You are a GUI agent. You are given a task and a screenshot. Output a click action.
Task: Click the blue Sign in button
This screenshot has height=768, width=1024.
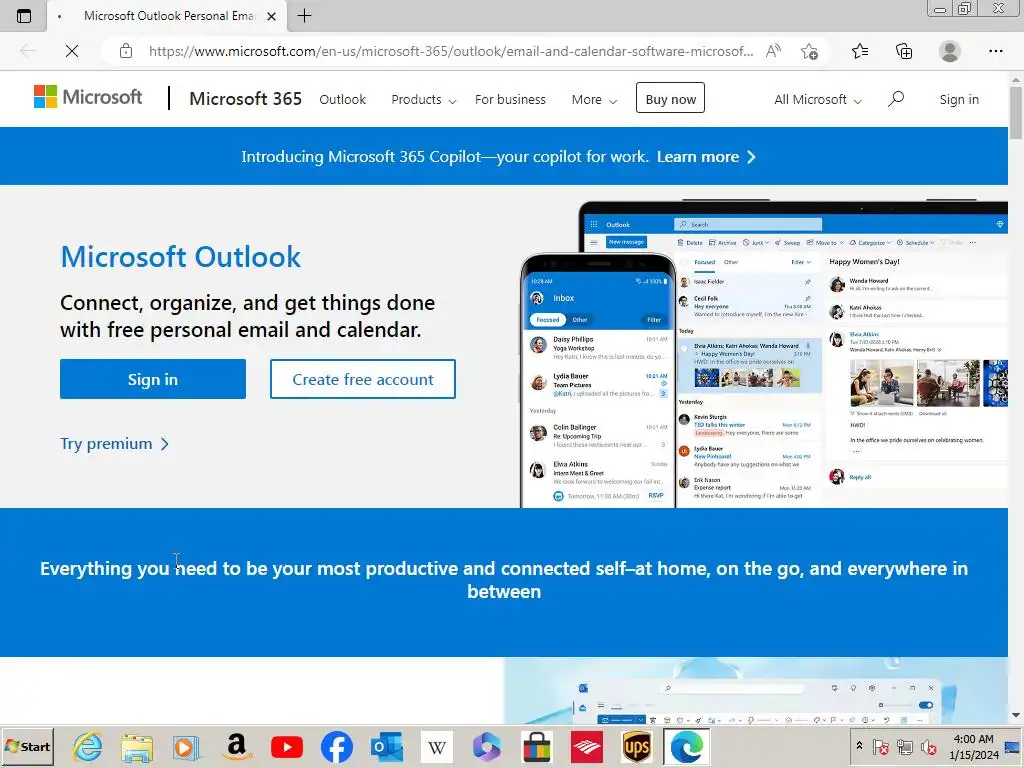tap(153, 379)
